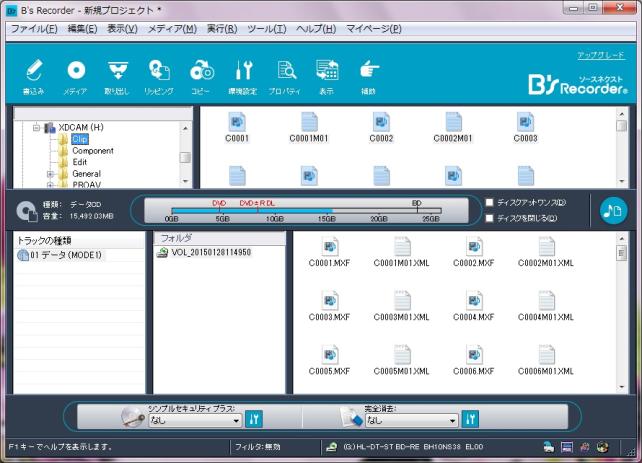This screenshot has width=642, height=463.
Task: Open the マイページ(P) menu
Action: tap(374, 29)
